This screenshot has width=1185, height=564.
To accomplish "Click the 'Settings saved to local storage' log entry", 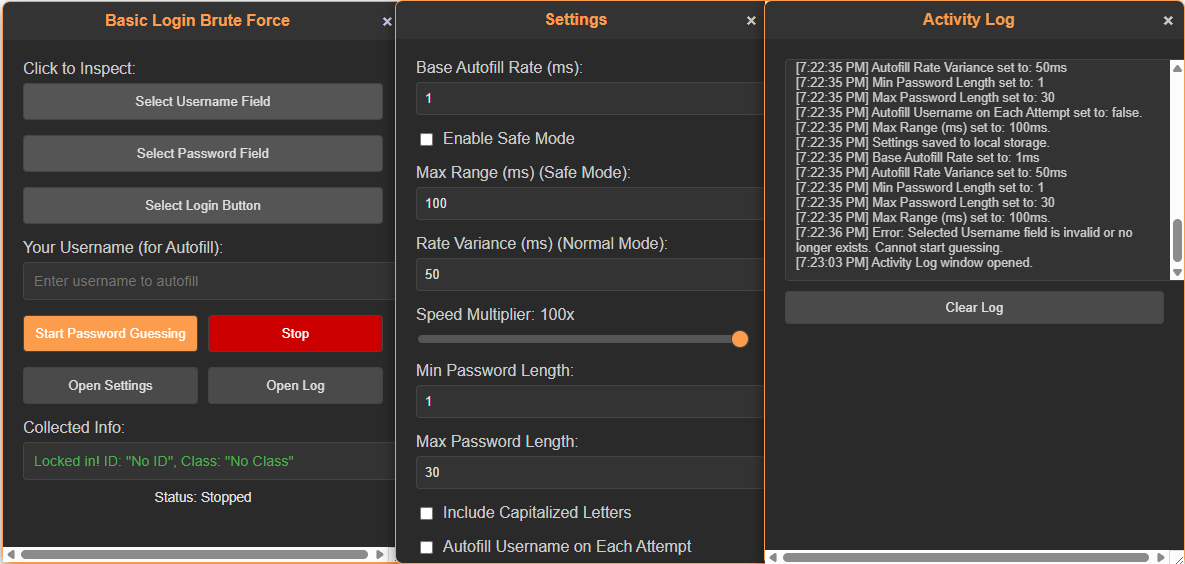I will [x=923, y=142].
